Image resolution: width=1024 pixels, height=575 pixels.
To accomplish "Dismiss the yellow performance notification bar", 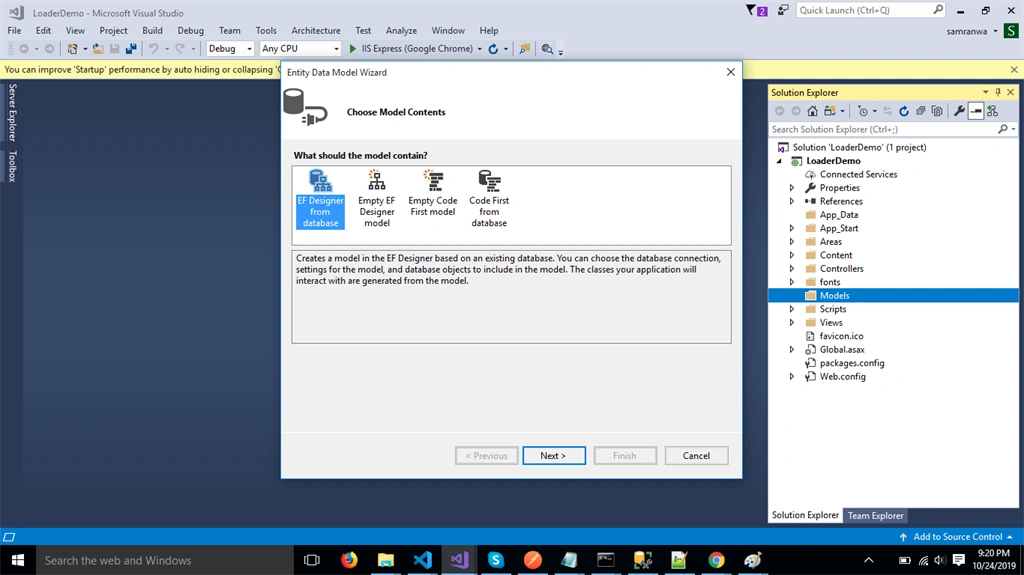I will point(1014,69).
